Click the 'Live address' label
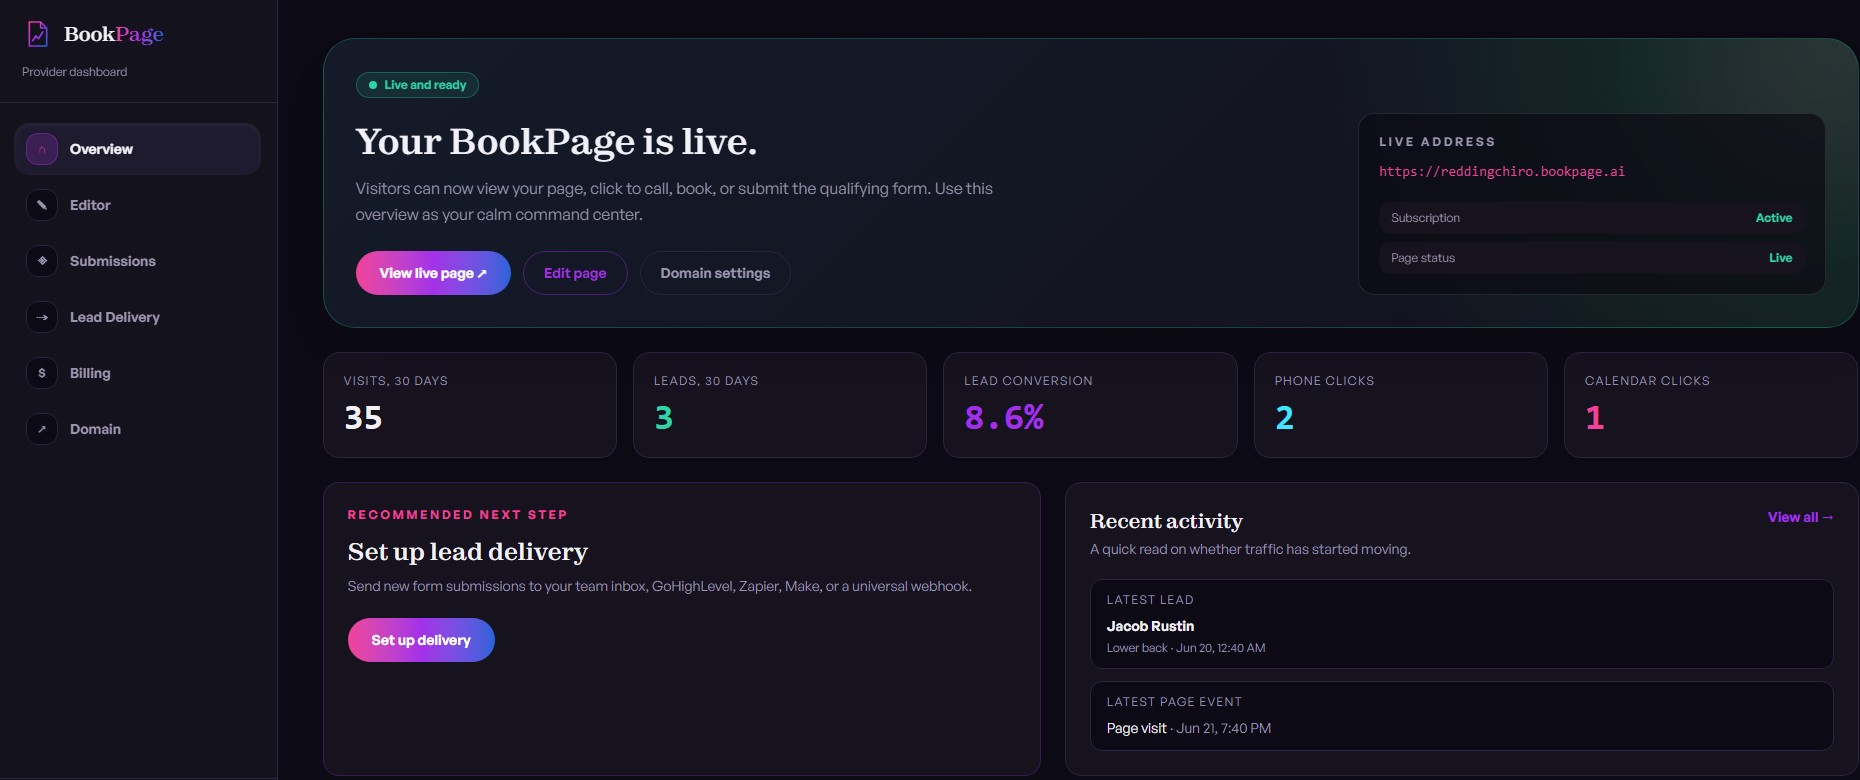 coord(1437,142)
